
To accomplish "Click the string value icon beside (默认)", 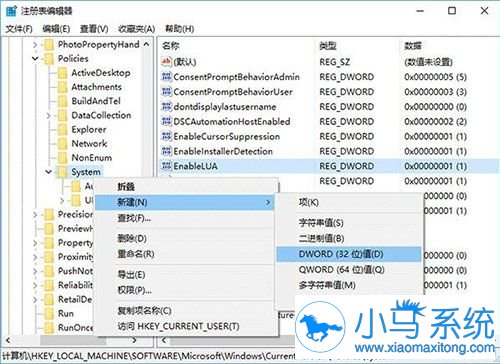I will coord(166,62).
